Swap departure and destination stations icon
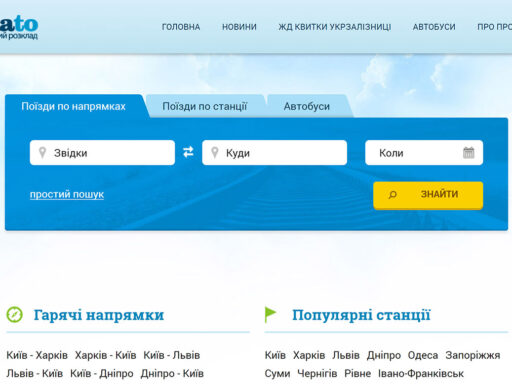512x384 pixels. [x=188, y=152]
